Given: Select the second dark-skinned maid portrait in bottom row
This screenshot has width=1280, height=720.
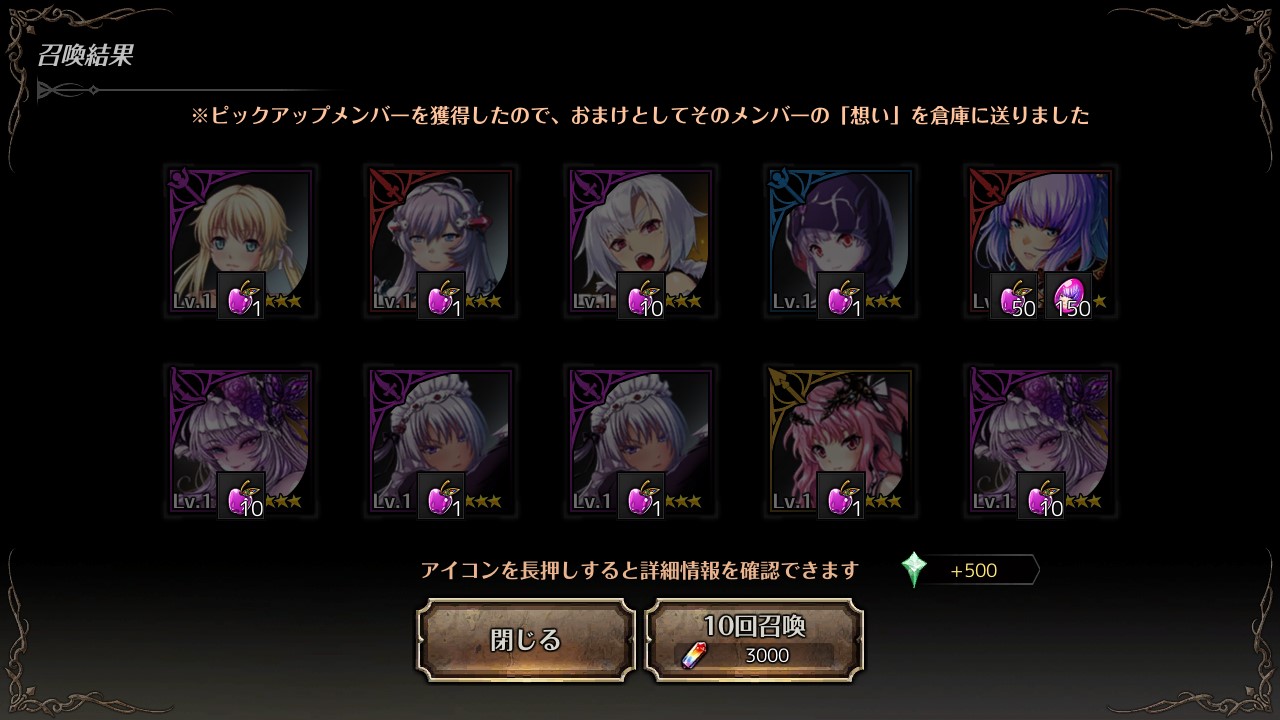Looking at the screenshot, I should 640,442.
